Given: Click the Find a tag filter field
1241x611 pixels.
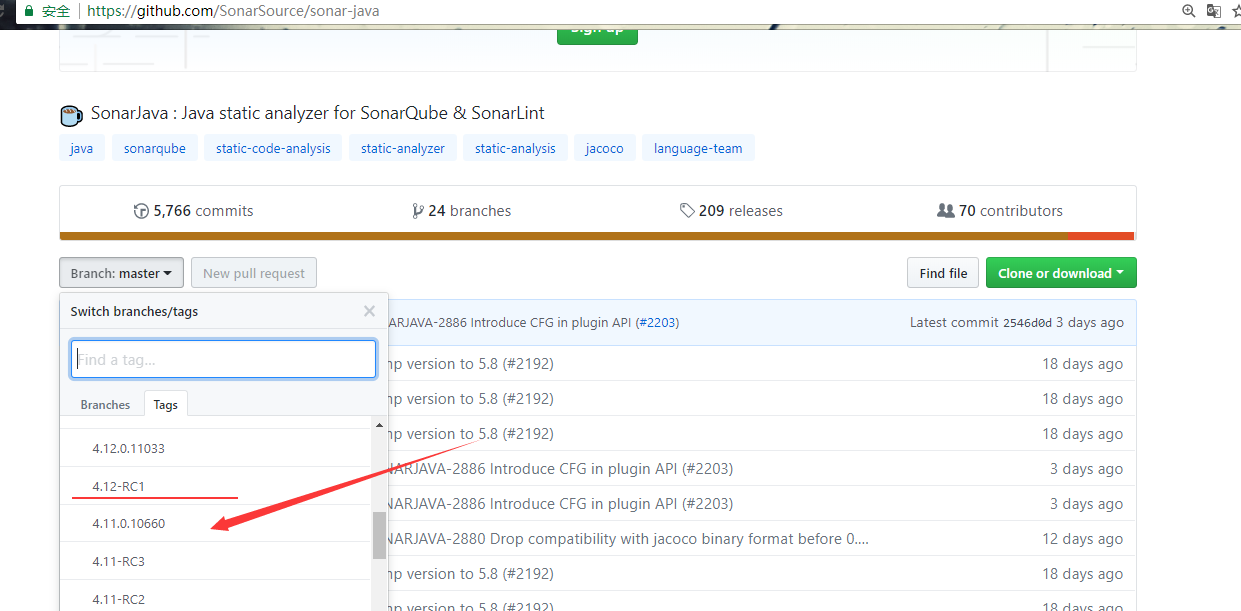Looking at the screenshot, I should click(224, 359).
